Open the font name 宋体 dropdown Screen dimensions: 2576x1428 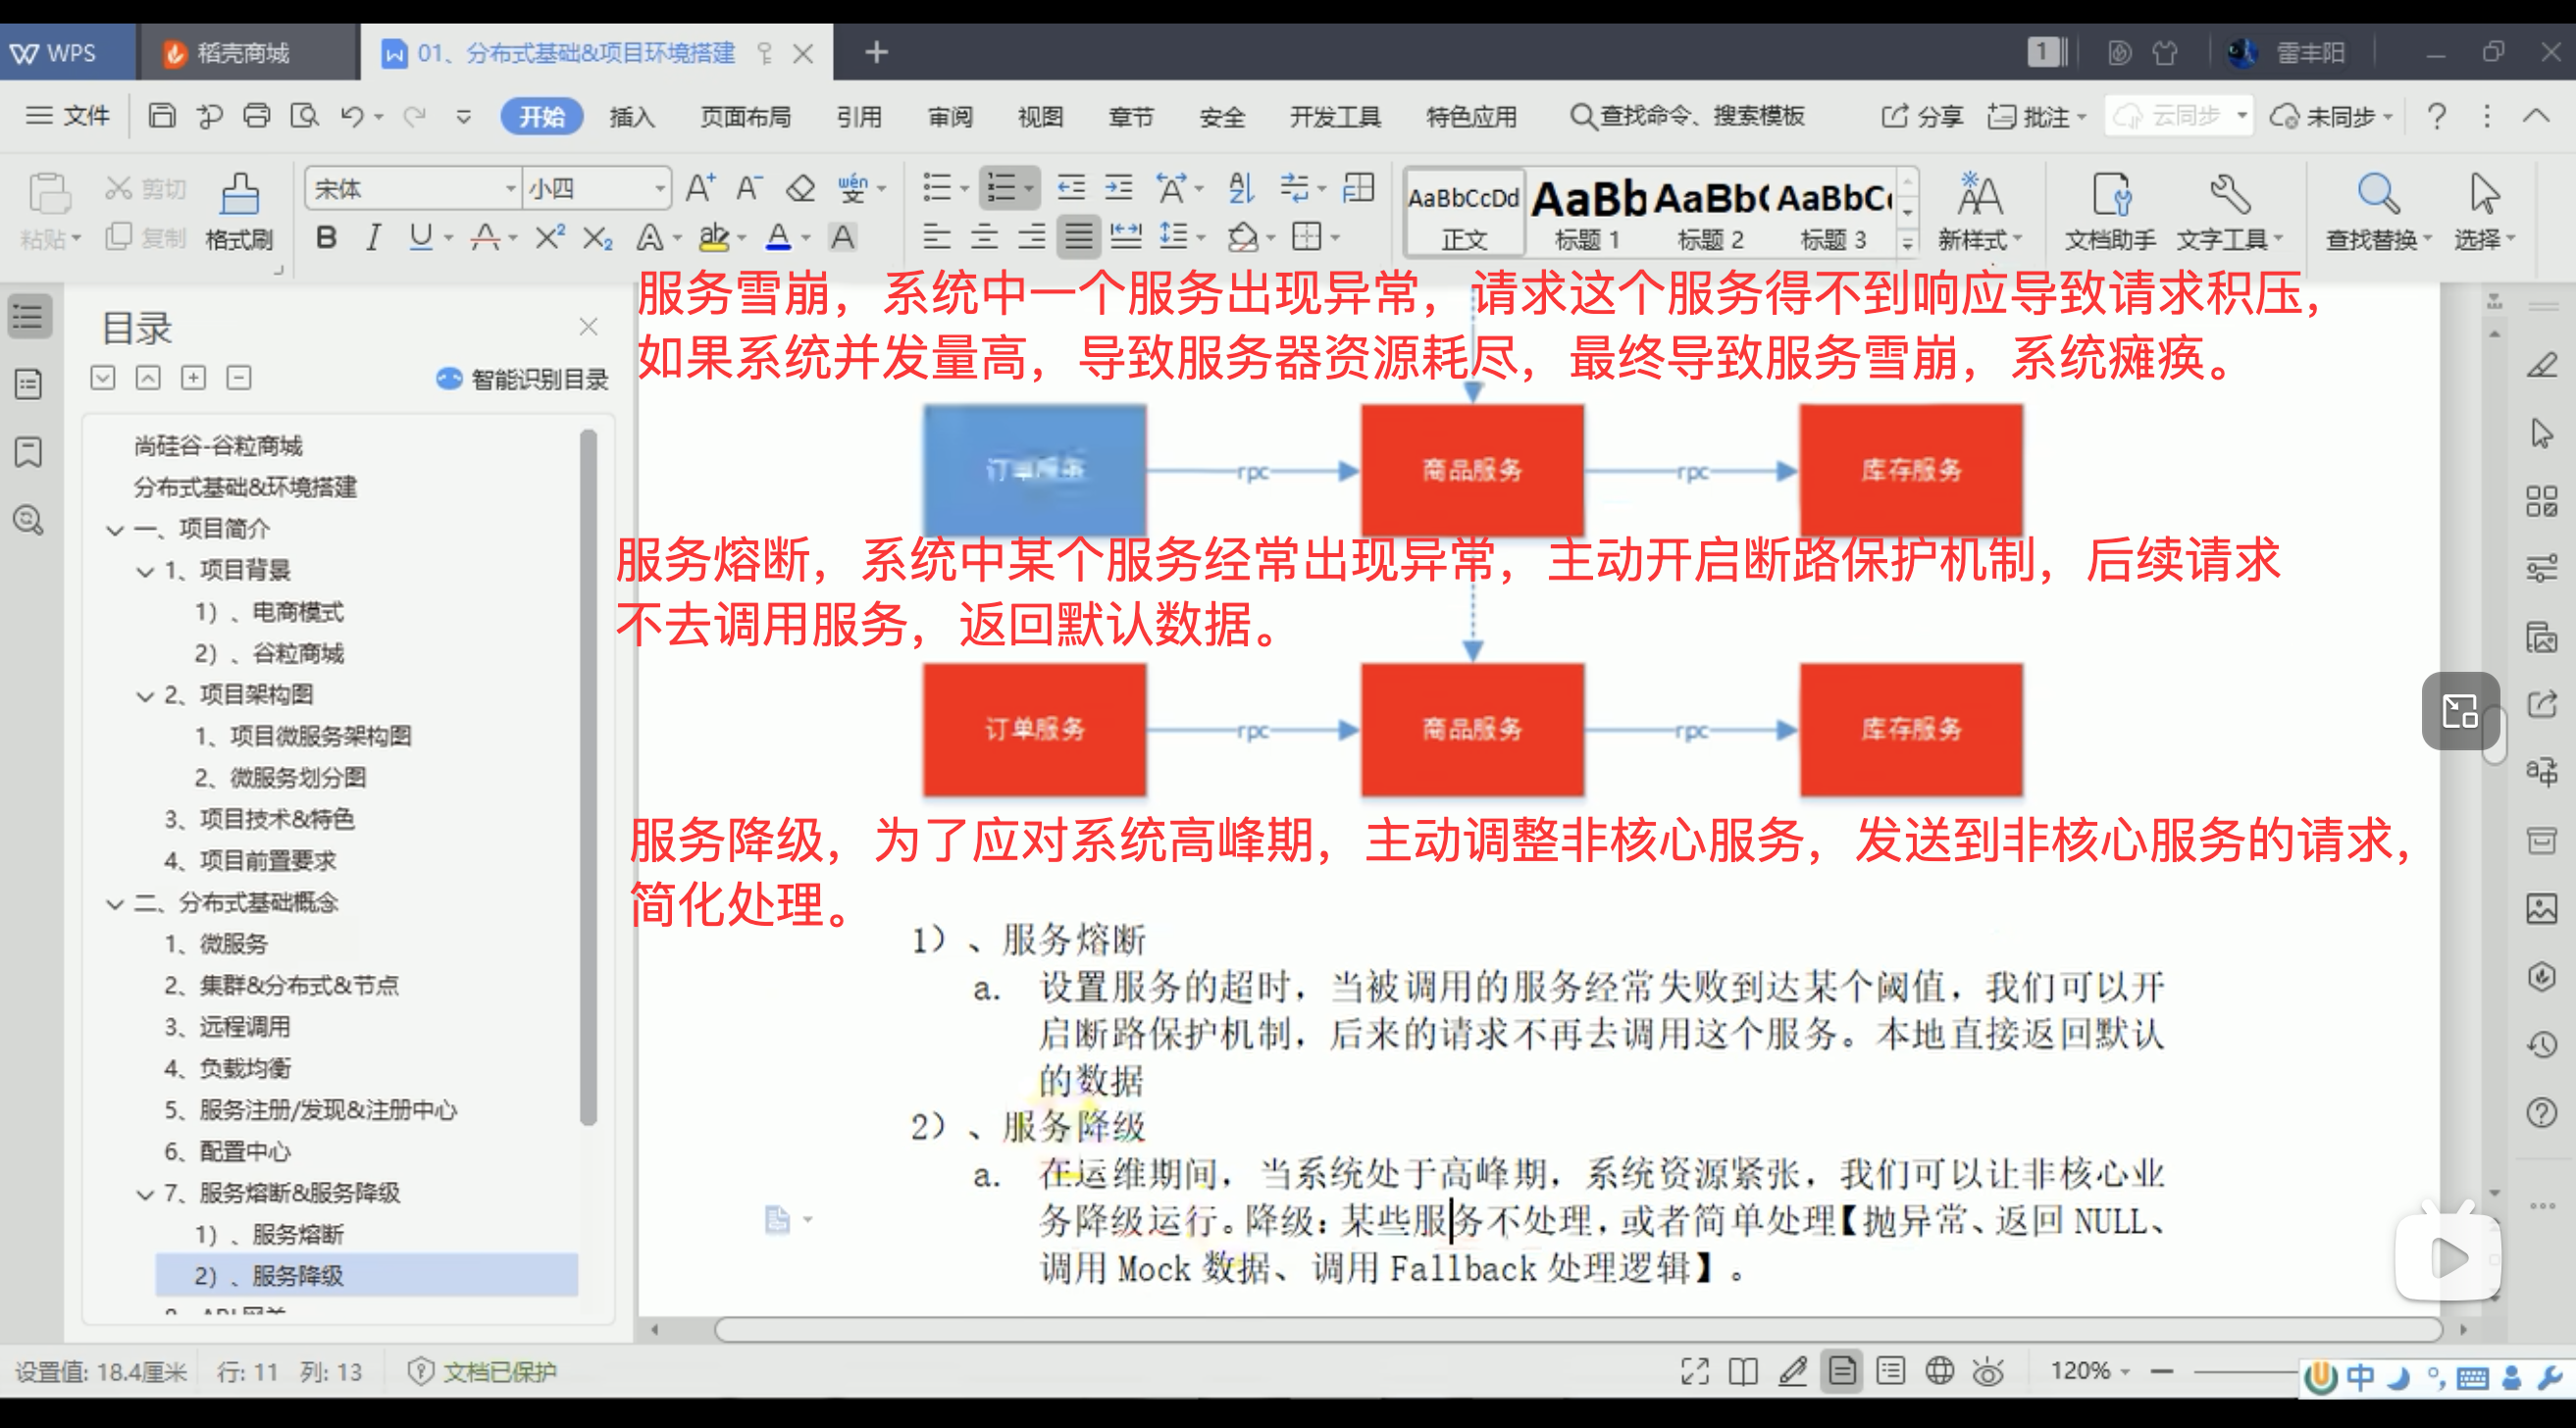coord(510,189)
